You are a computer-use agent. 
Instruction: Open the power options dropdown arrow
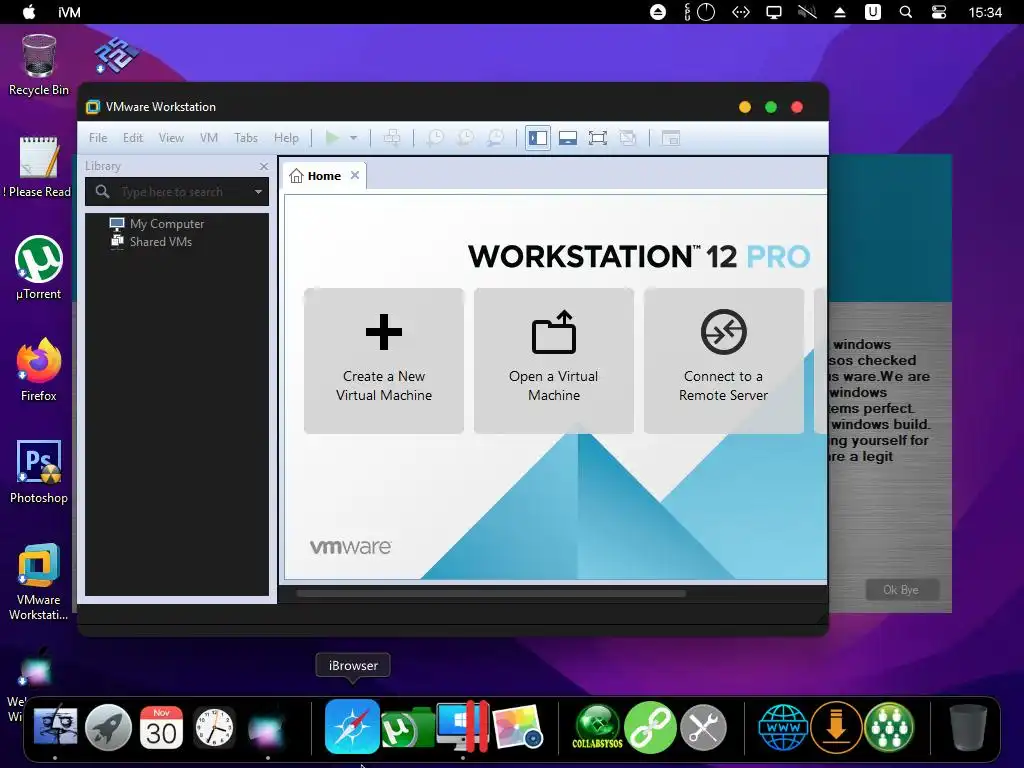point(353,138)
